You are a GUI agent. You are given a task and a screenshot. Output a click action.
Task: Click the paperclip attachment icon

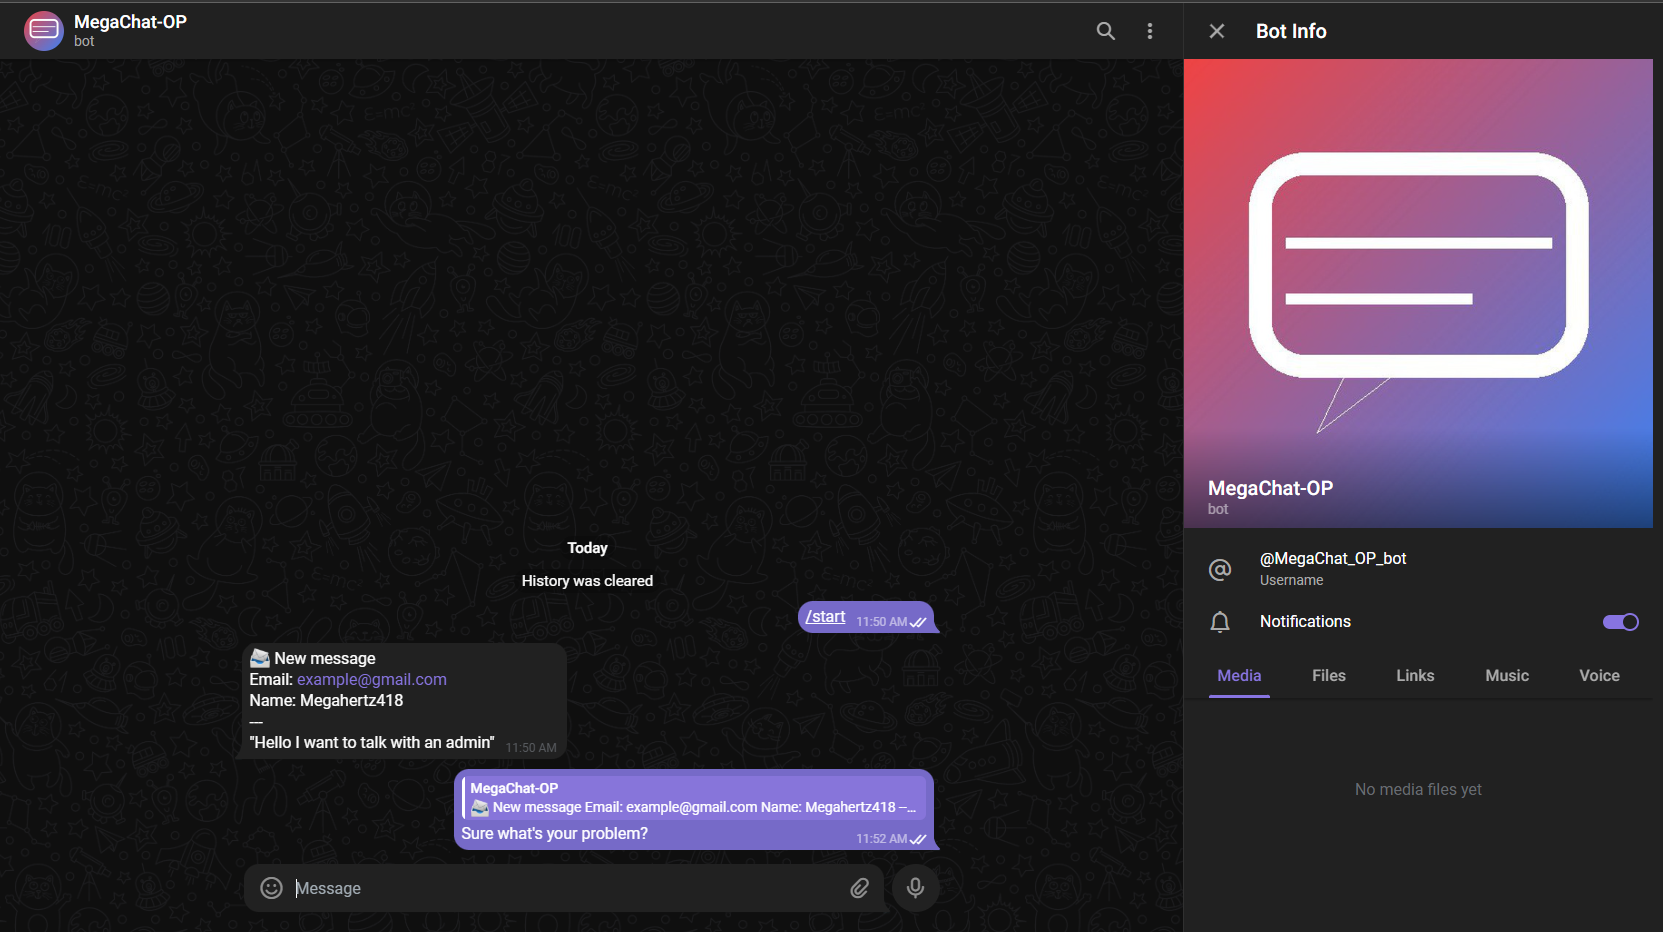pos(859,888)
